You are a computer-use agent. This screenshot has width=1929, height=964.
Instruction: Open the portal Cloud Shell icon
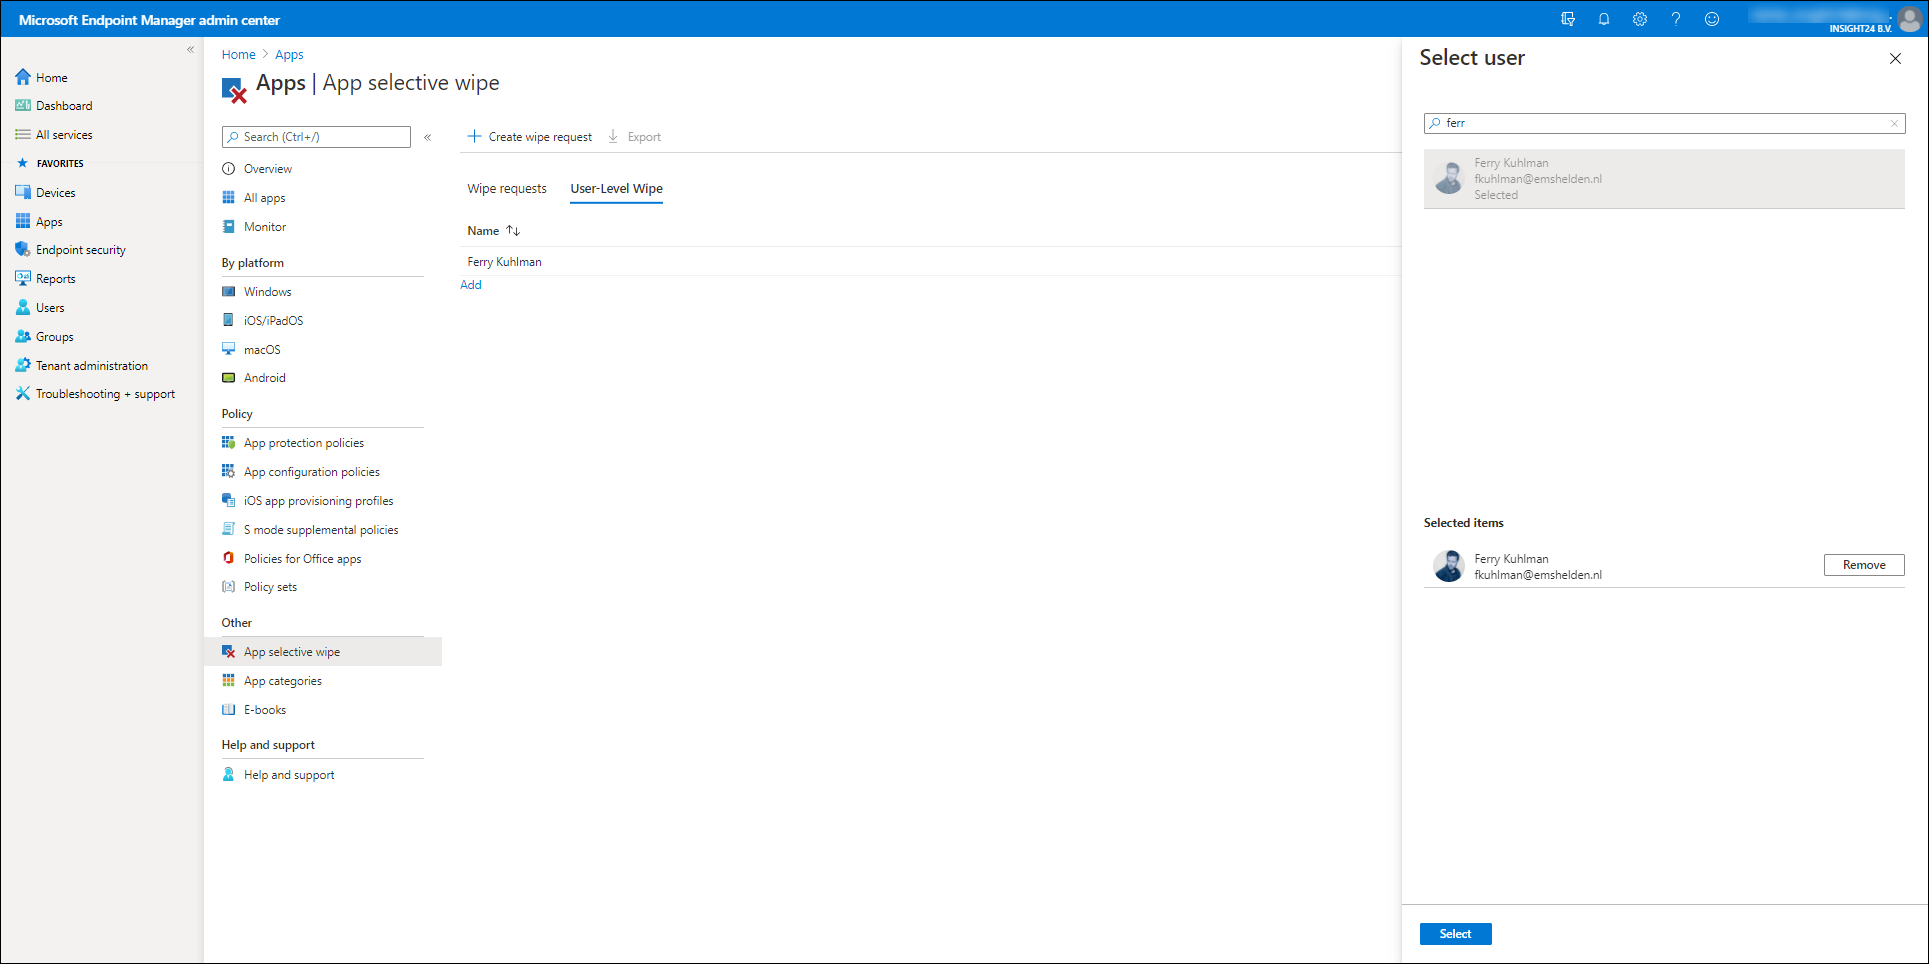[x=1568, y=19]
